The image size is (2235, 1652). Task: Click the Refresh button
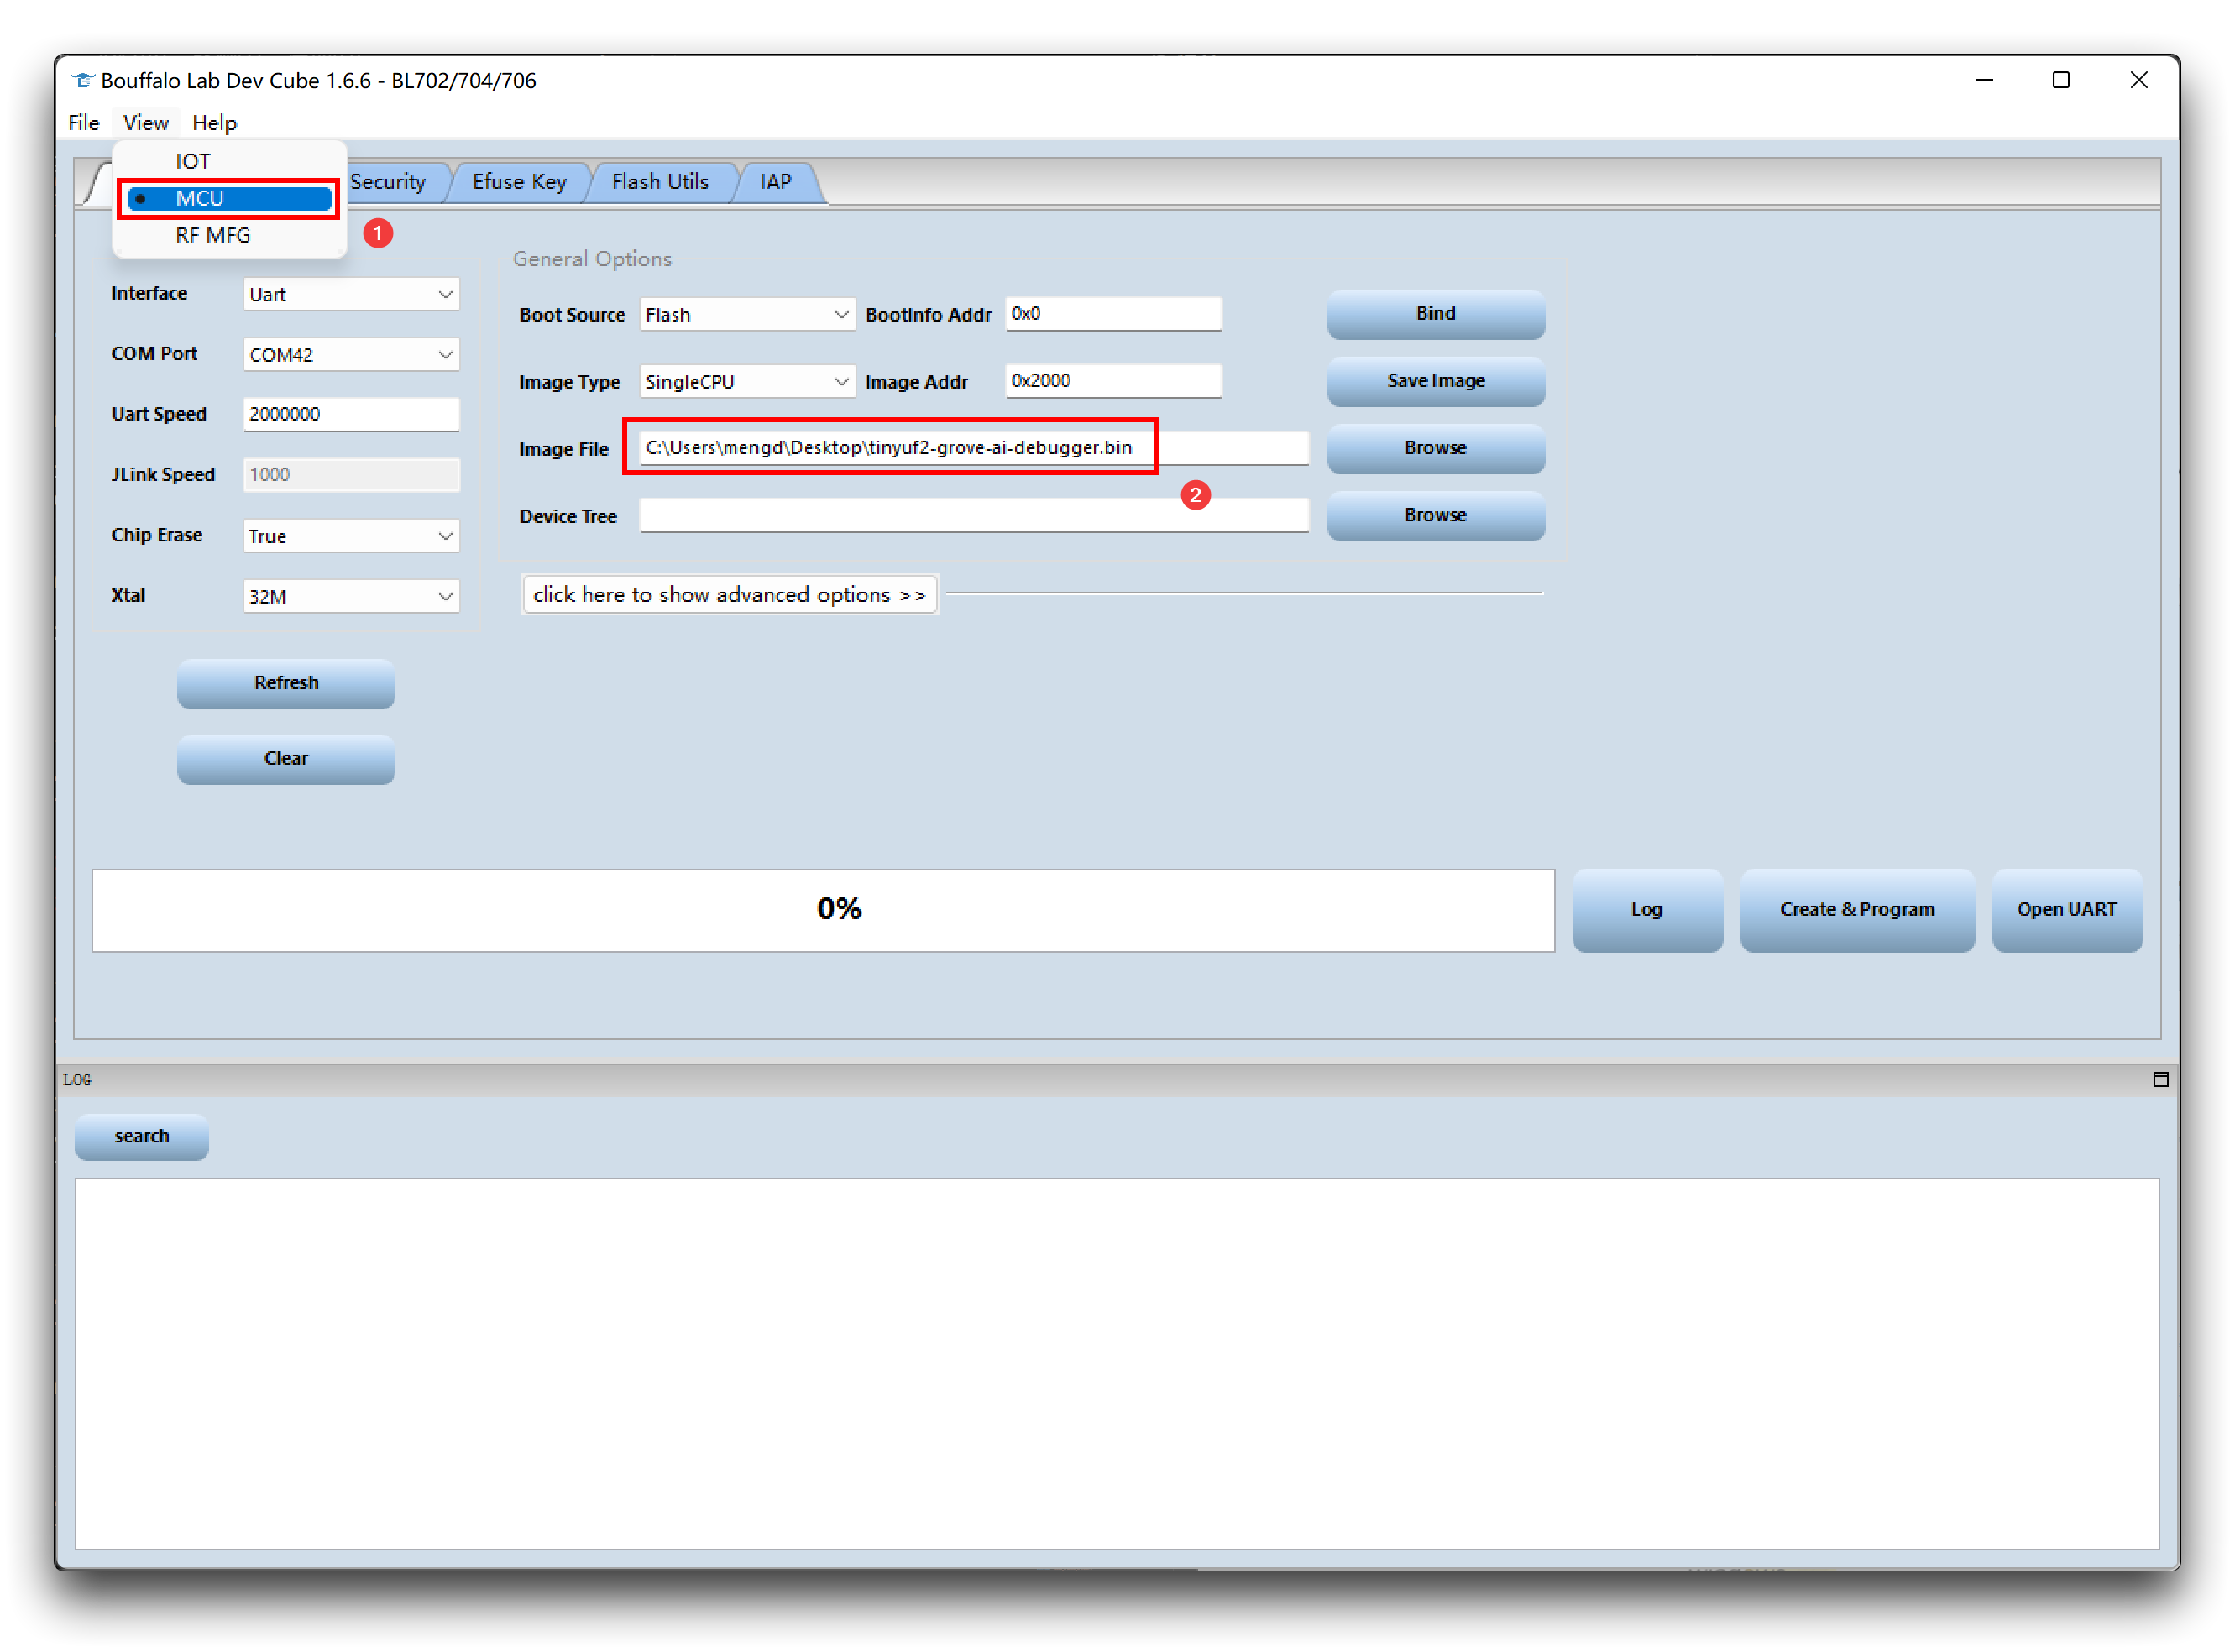[286, 683]
